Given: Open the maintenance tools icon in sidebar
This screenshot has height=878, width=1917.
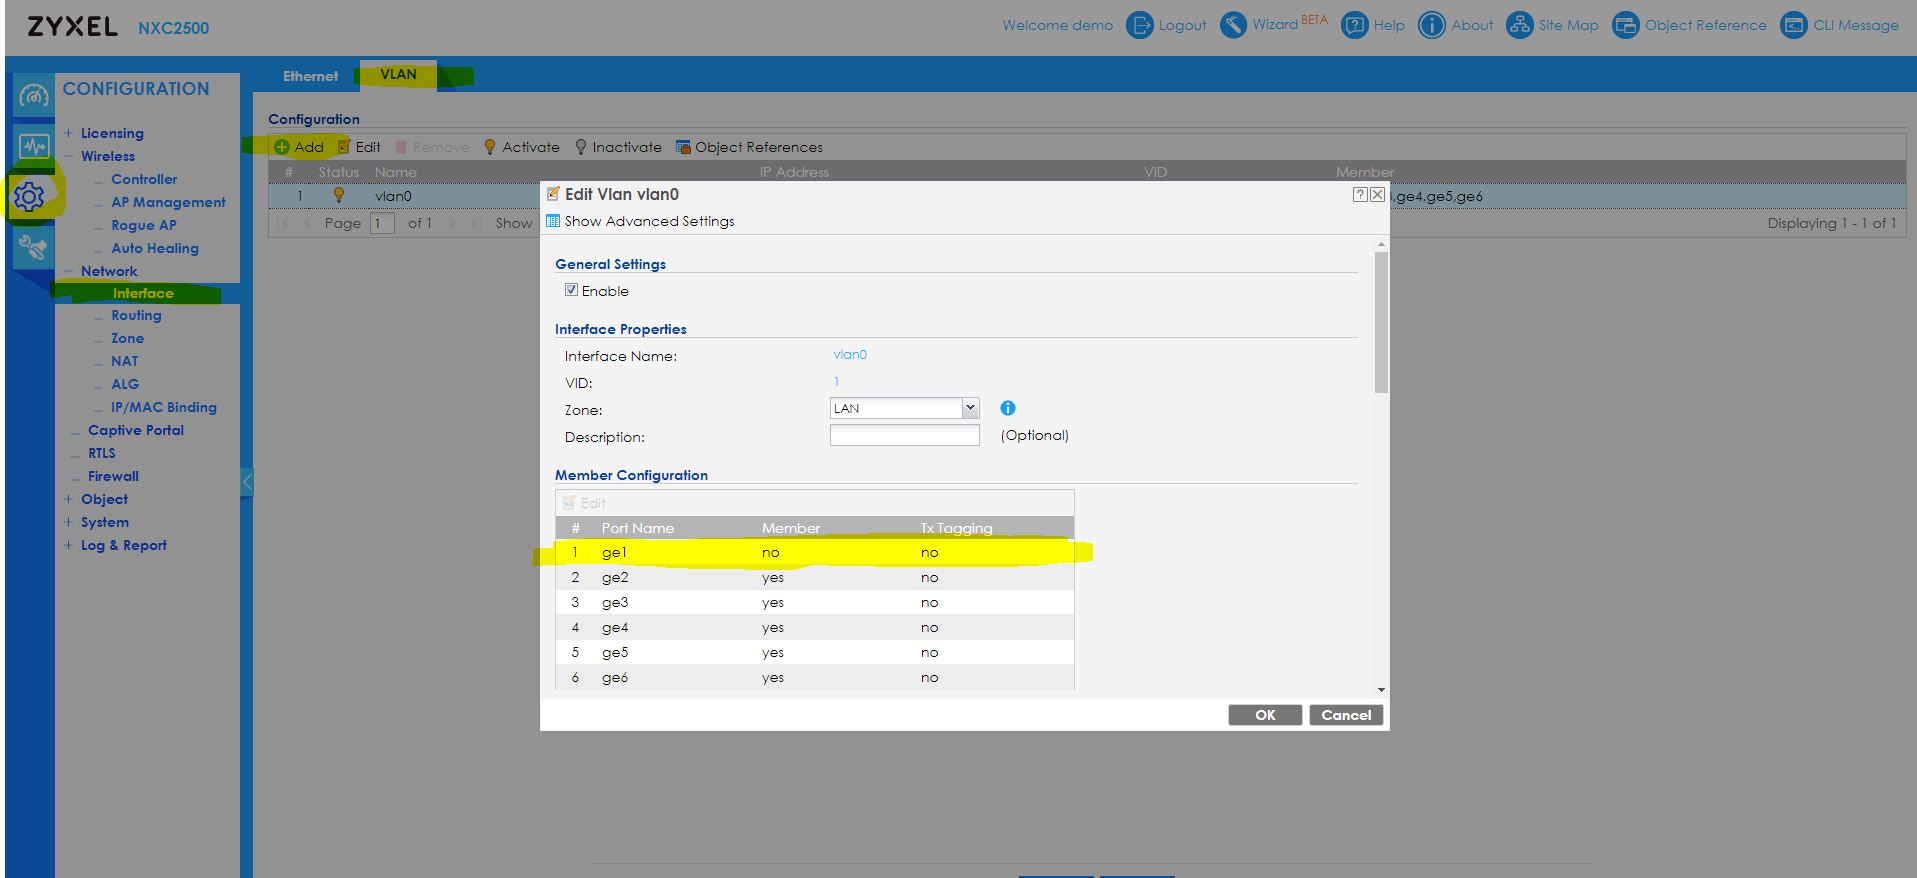Looking at the screenshot, I should pyautogui.click(x=32, y=247).
